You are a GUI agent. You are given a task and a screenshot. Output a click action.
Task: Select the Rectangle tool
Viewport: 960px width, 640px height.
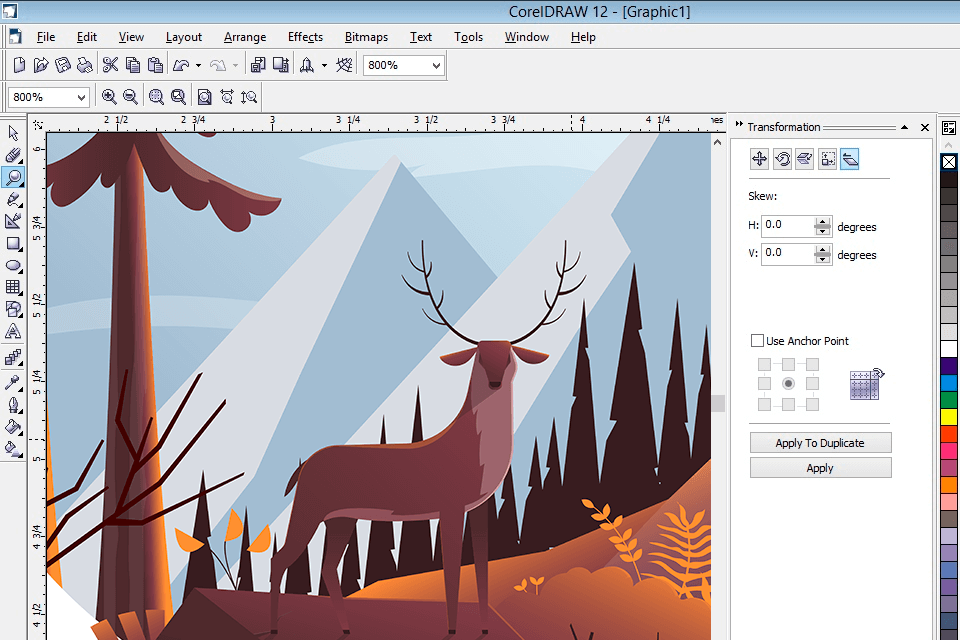pyautogui.click(x=14, y=243)
